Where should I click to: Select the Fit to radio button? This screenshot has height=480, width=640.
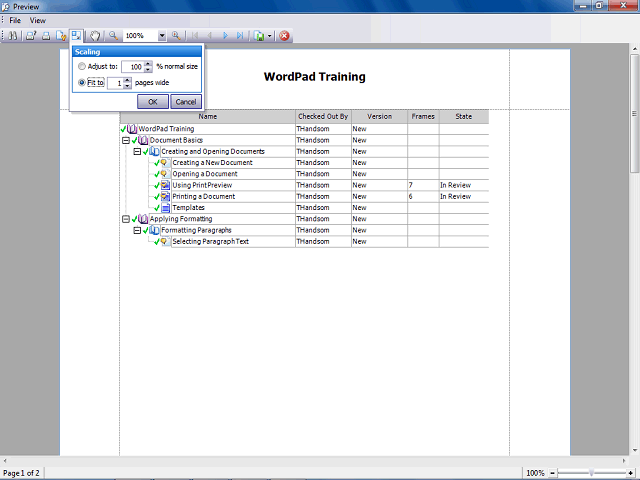click(82, 82)
